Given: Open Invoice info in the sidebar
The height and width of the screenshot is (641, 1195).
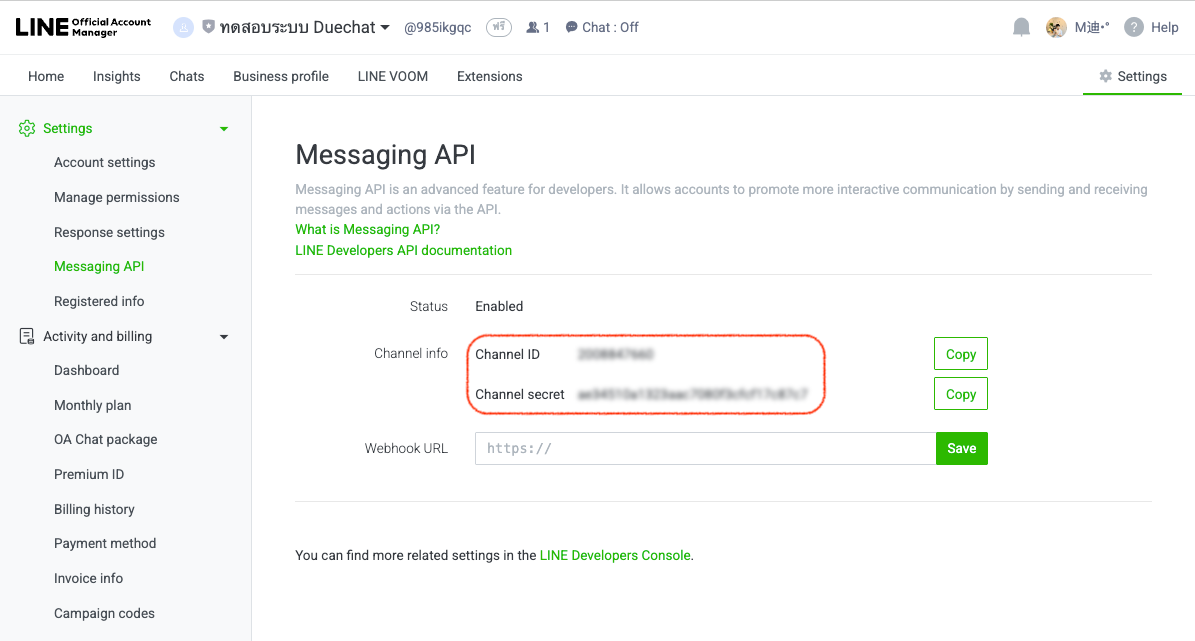Looking at the screenshot, I should pyautogui.click(x=88, y=579).
